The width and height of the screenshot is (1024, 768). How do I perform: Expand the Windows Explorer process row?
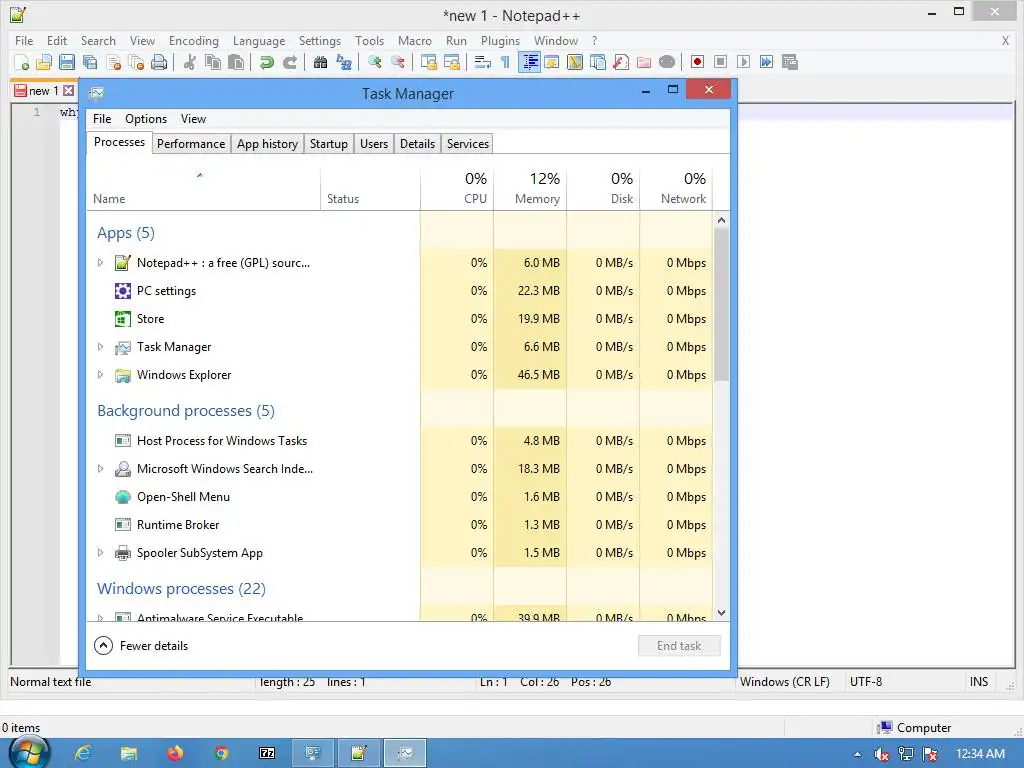pos(100,375)
